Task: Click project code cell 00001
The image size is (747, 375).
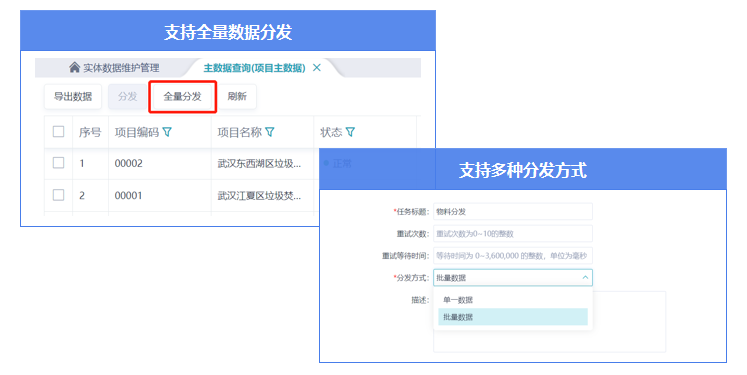Action: click(x=129, y=195)
